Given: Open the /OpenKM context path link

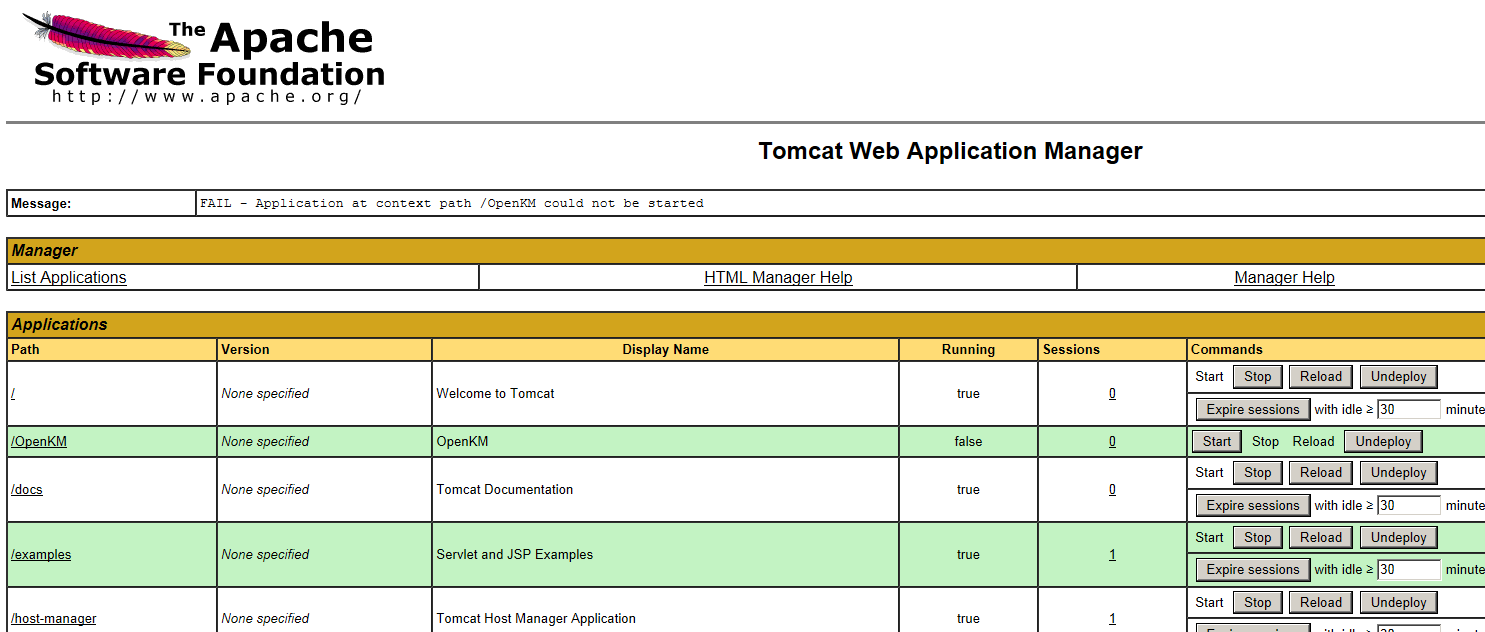Looking at the screenshot, I should 38,440.
